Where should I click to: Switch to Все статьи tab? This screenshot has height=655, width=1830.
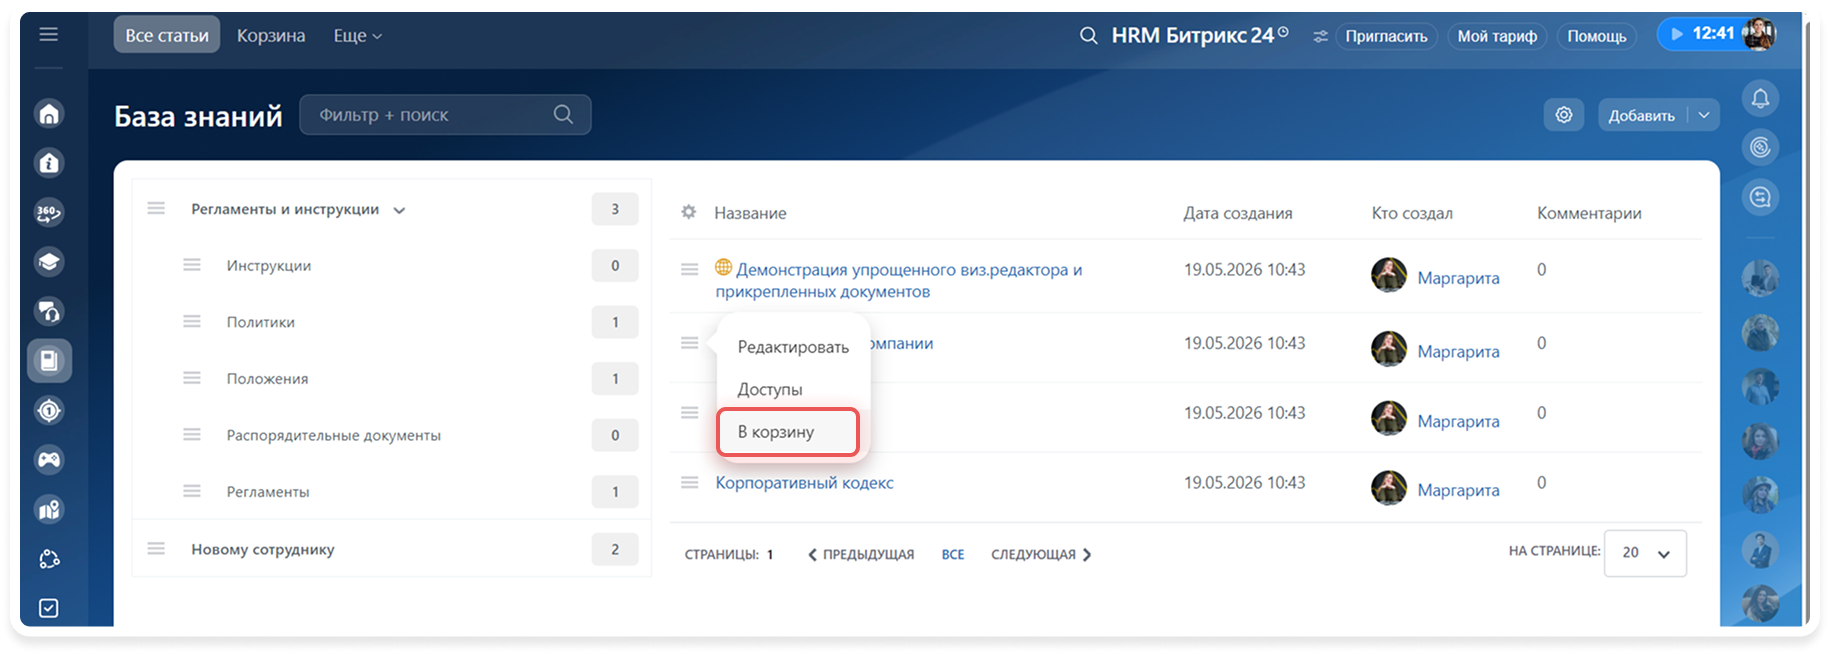point(167,35)
